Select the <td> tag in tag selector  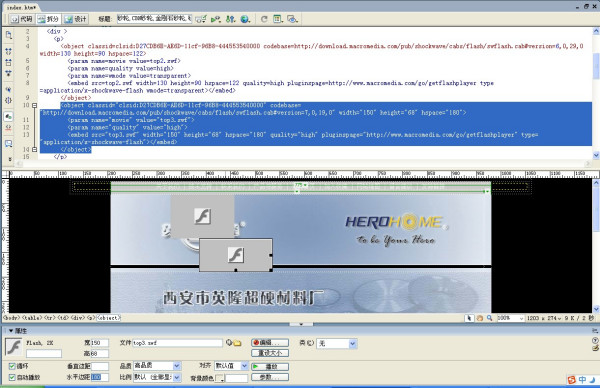(62, 318)
